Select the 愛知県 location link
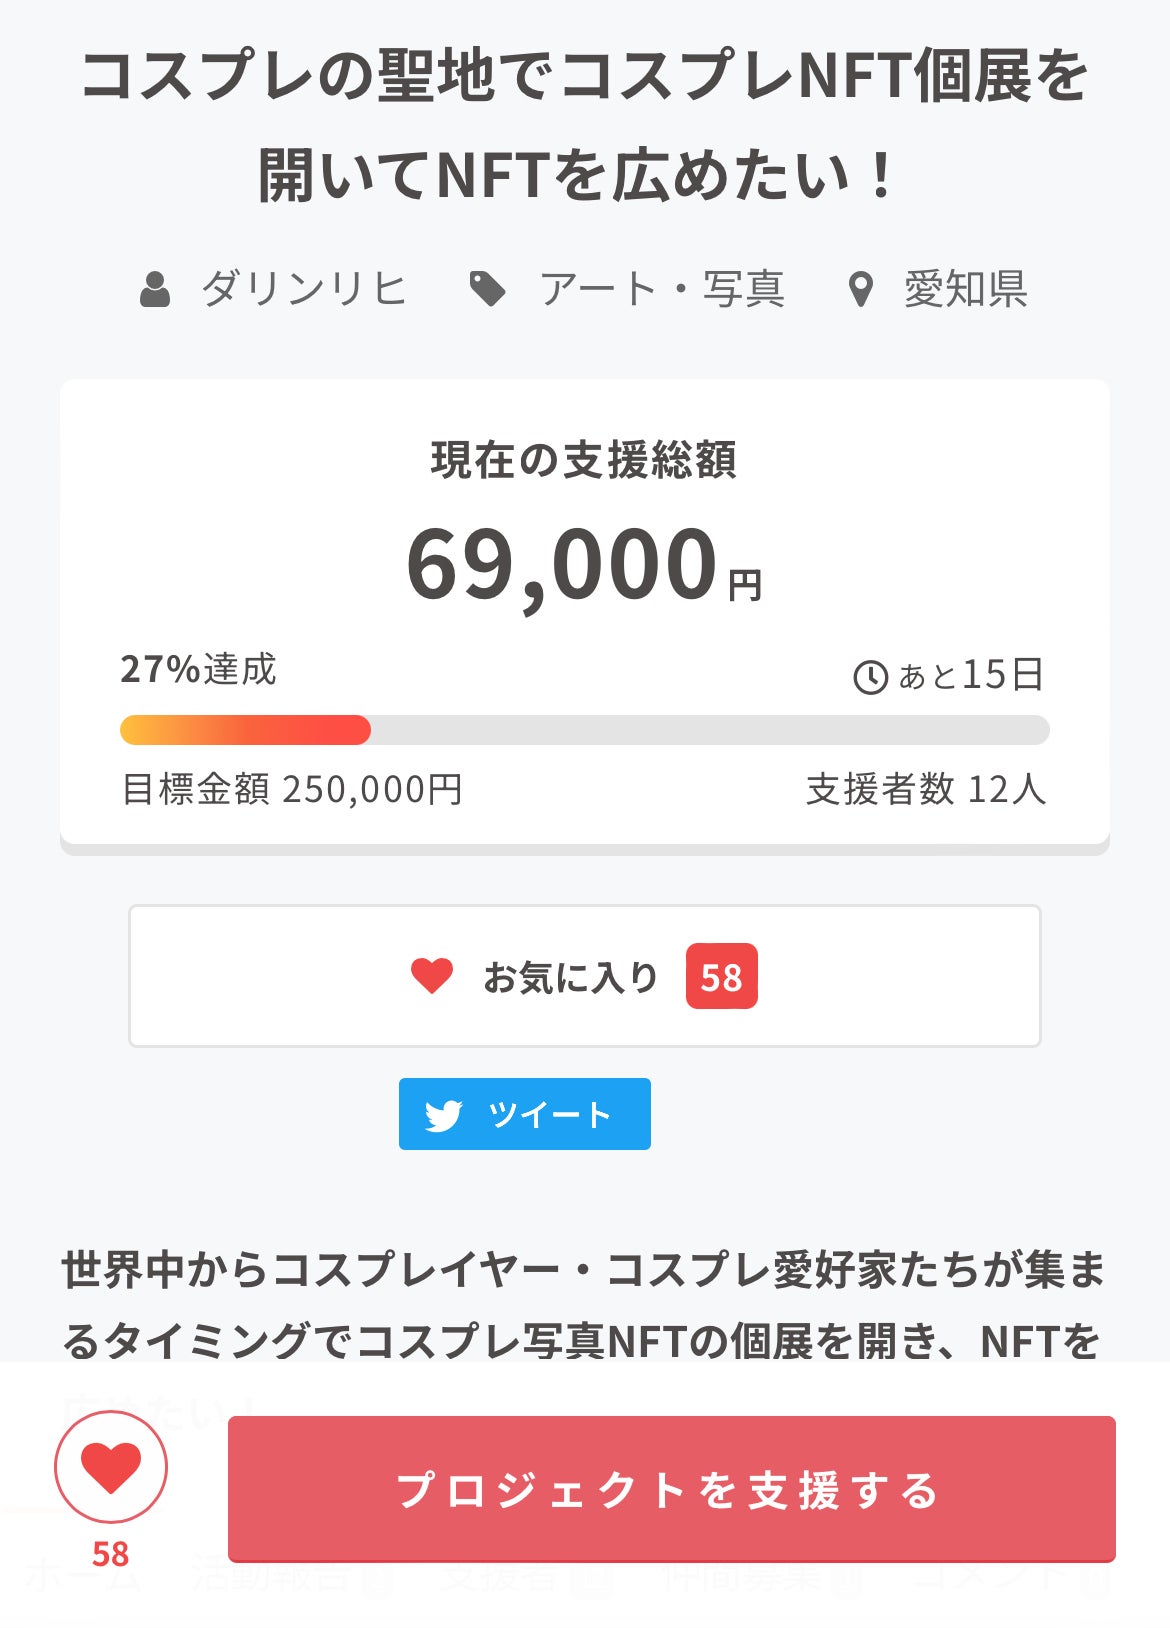 coord(965,290)
